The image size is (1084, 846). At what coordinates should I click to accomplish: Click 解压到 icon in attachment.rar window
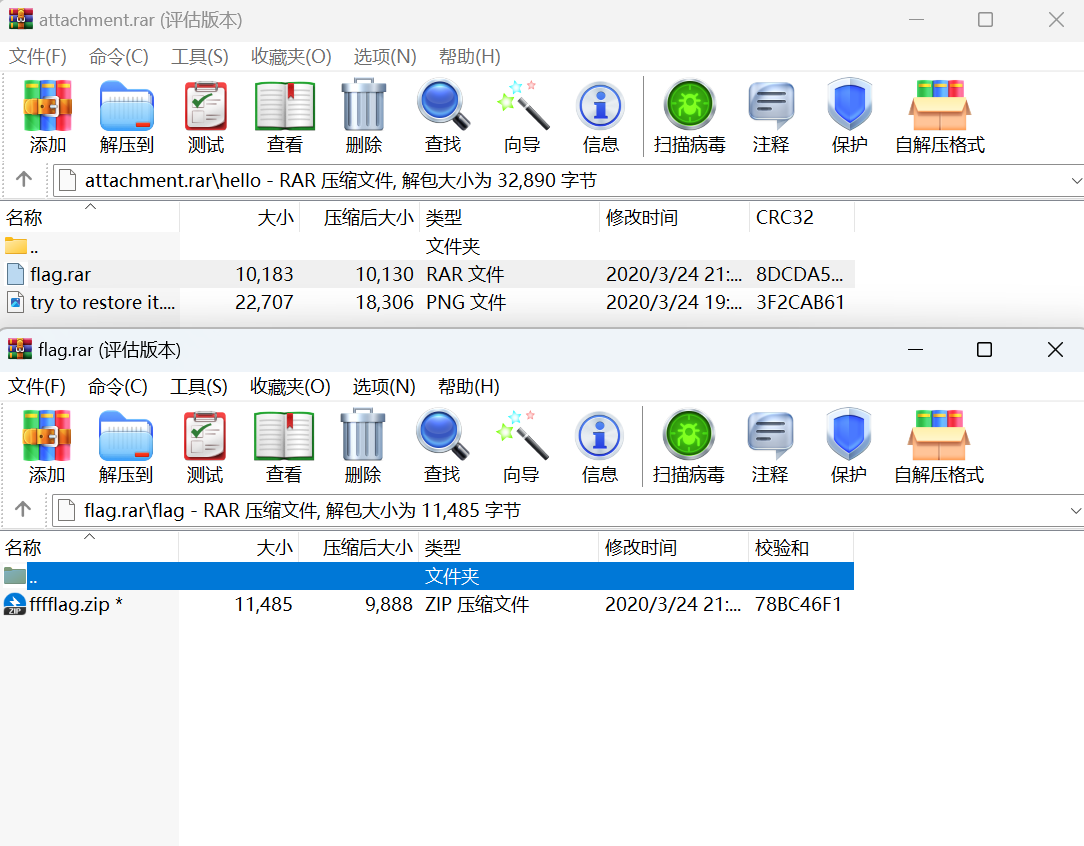pos(127,106)
